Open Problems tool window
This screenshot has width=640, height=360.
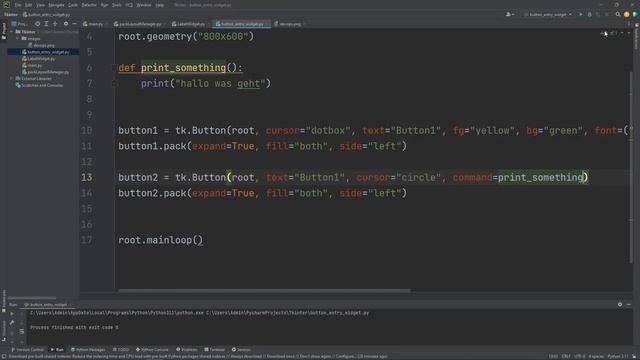click(187, 350)
